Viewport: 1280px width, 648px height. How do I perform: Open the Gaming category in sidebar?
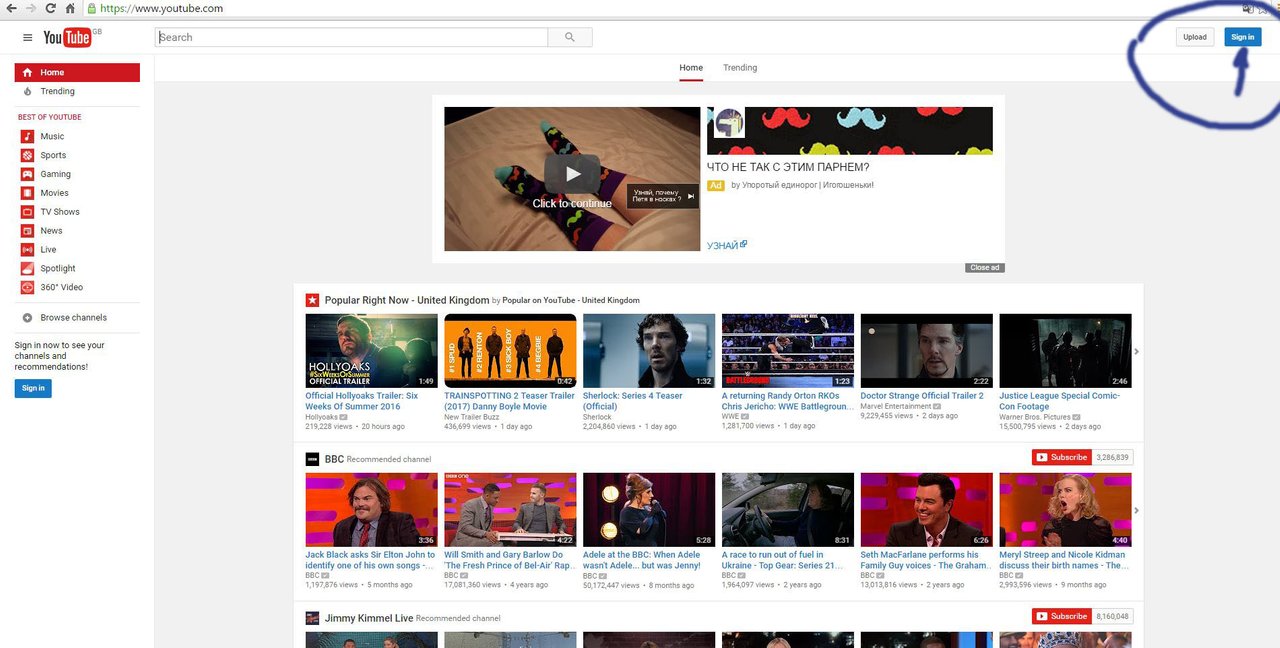pos(56,174)
